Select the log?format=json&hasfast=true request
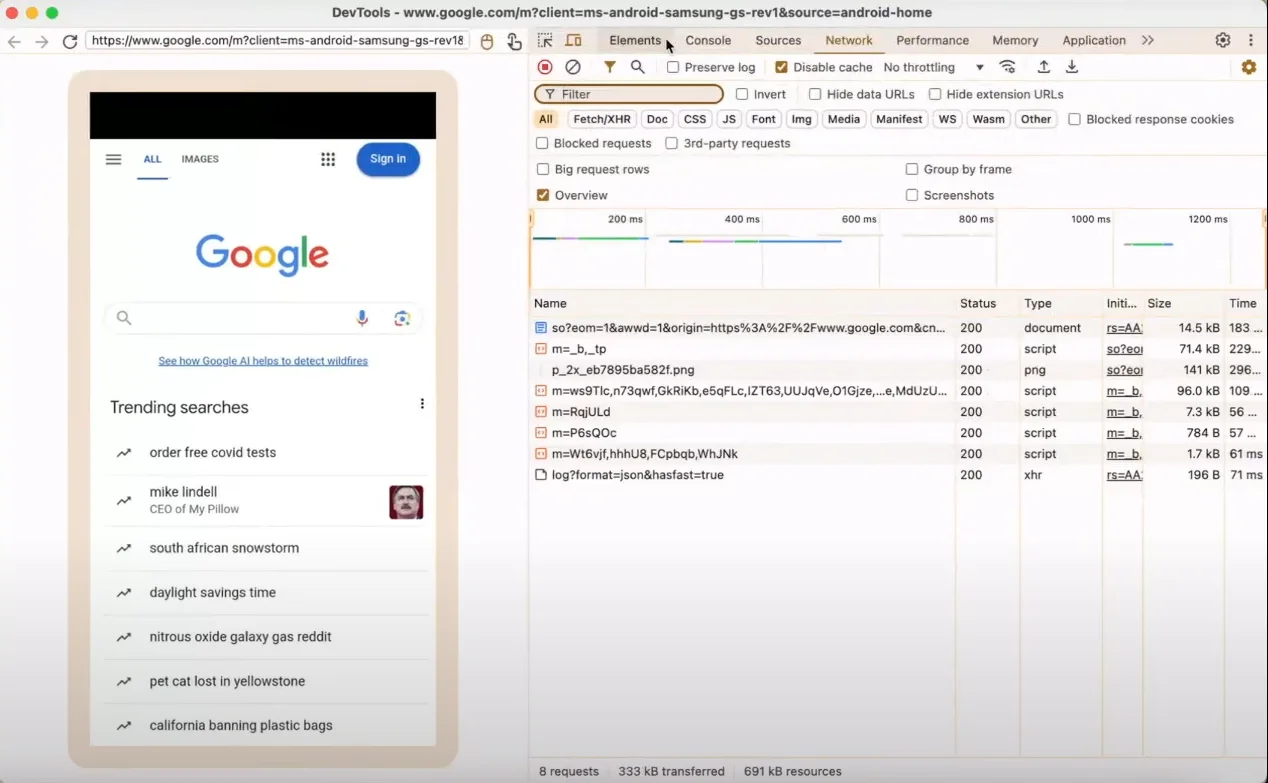The image size is (1268, 783). coord(898,475)
